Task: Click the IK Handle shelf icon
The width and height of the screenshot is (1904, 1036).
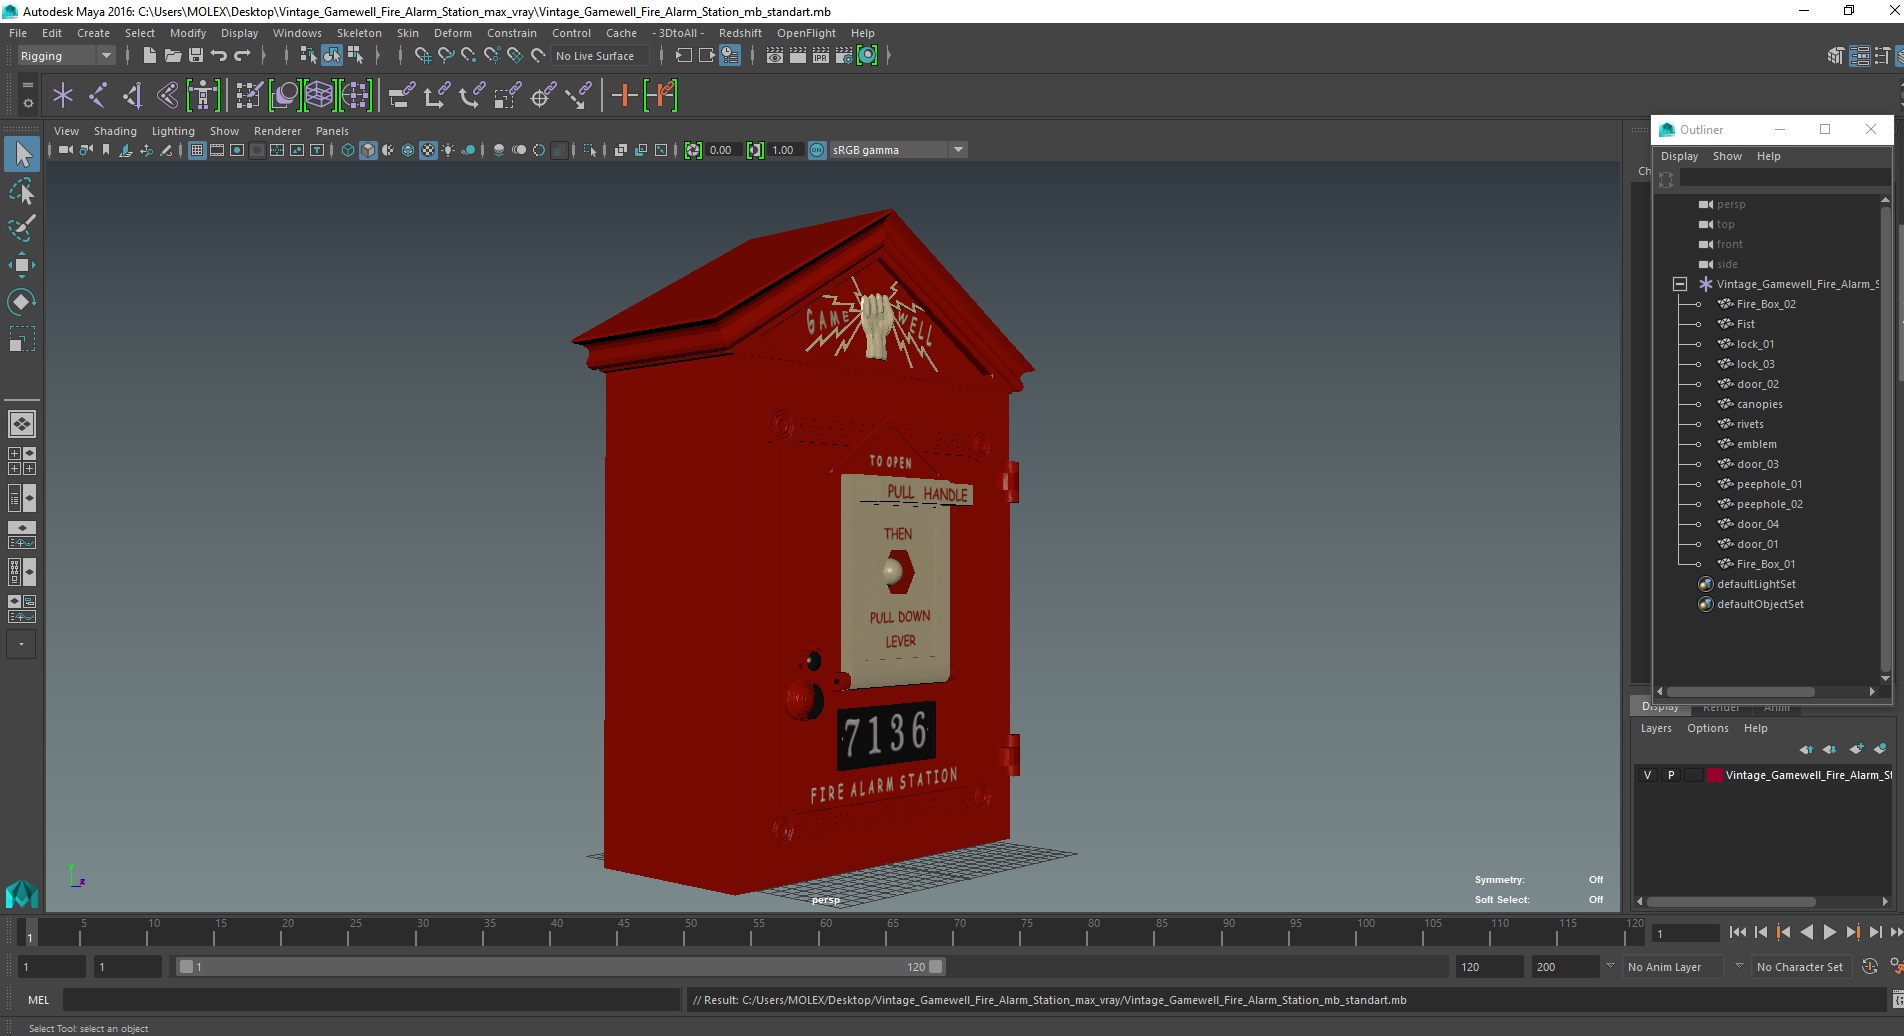Action: pos(132,96)
